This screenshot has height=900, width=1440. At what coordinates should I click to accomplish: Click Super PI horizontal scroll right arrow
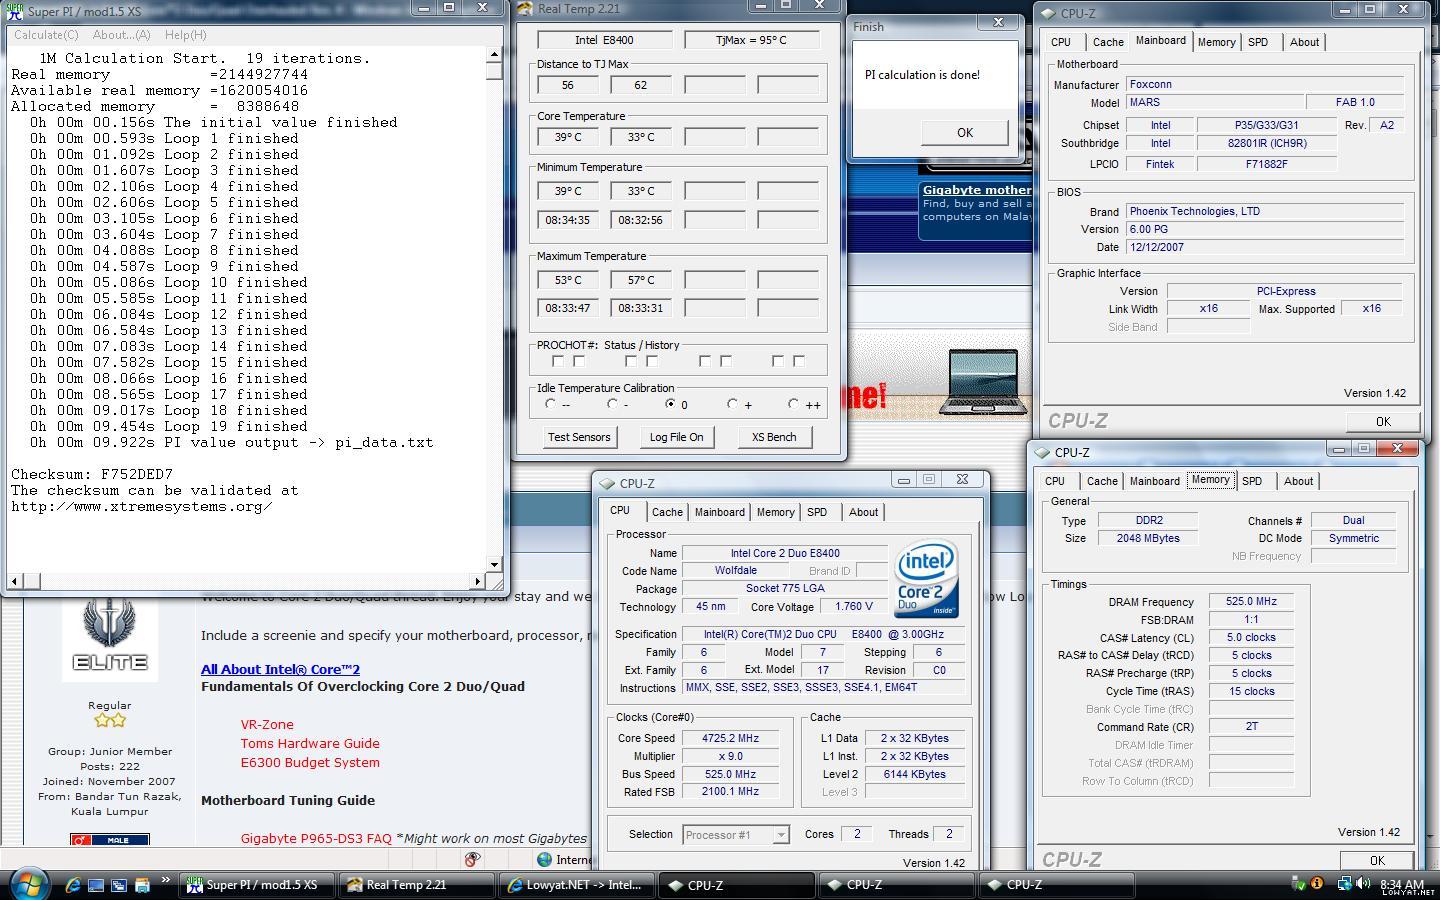(x=477, y=581)
